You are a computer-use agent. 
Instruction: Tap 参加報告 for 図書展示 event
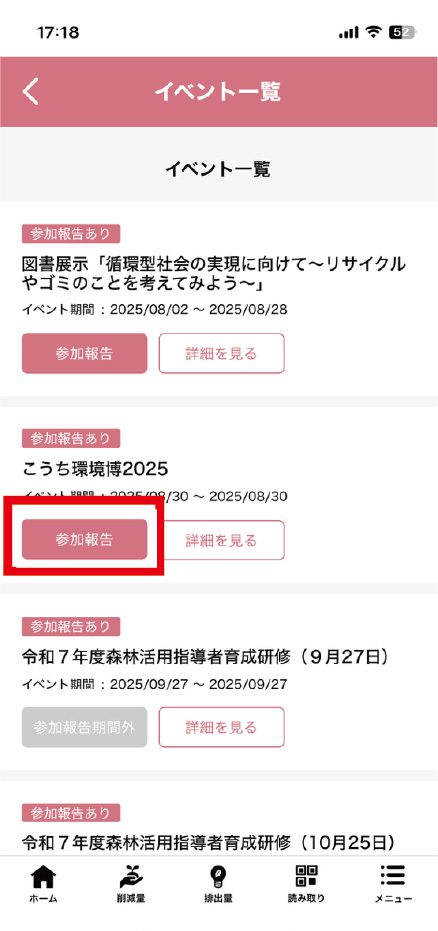(84, 353)
